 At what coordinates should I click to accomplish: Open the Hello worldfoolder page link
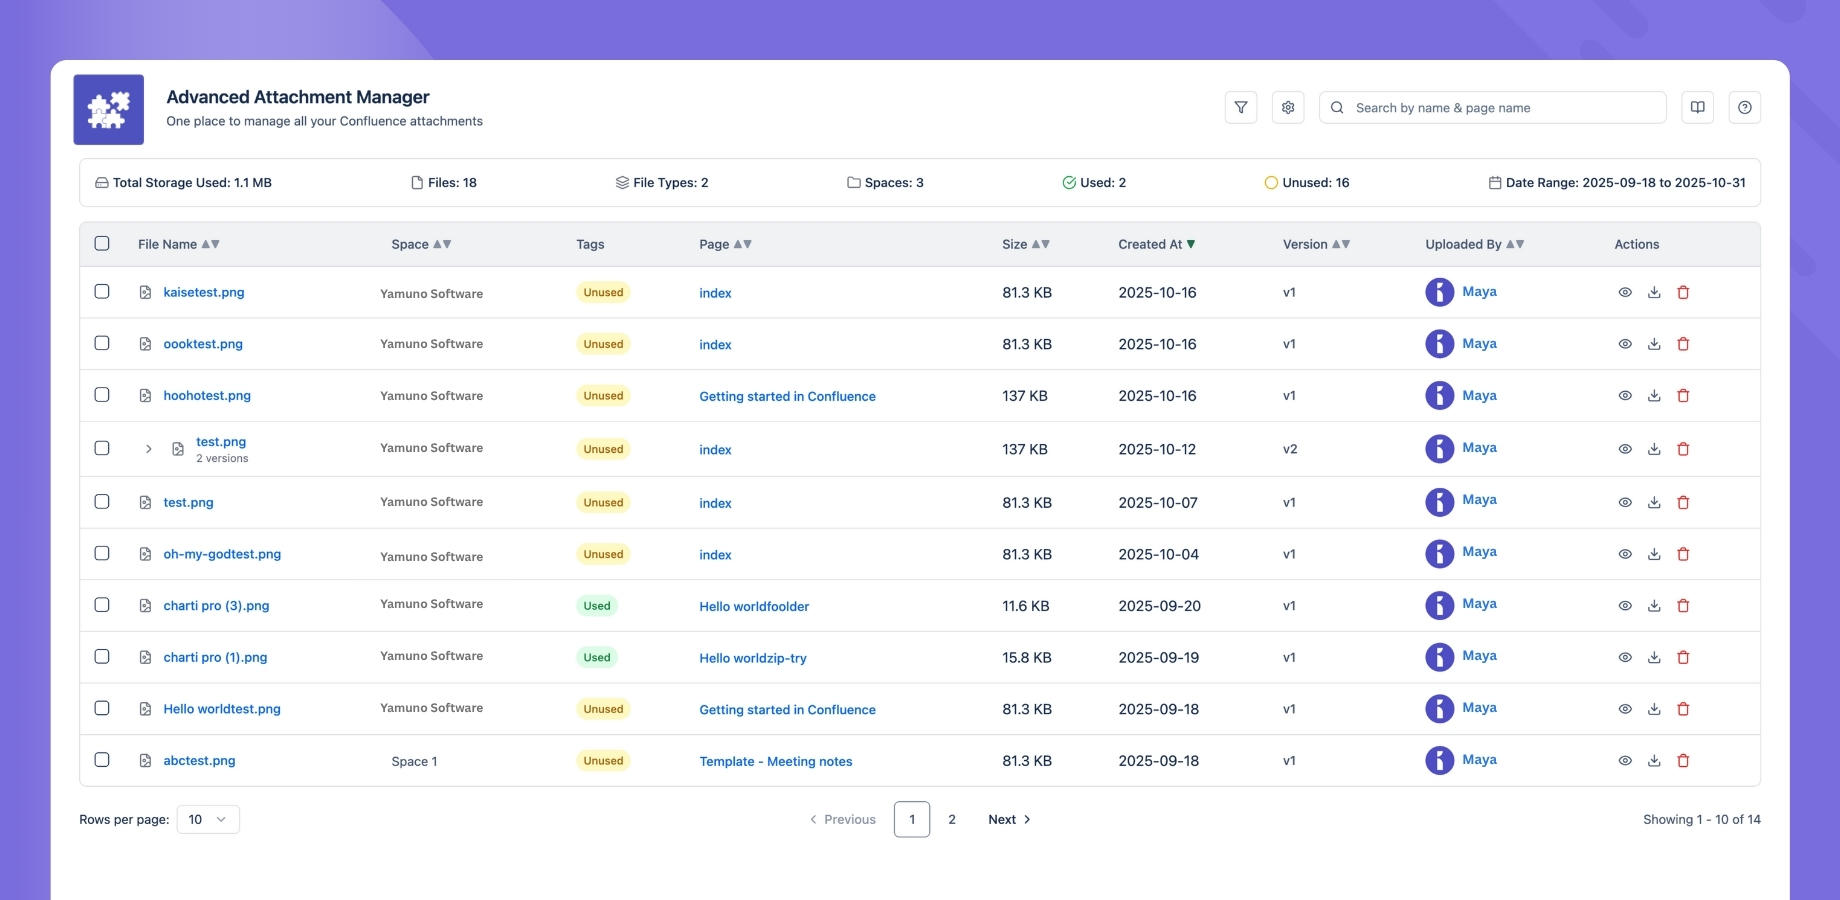point(754,606)
